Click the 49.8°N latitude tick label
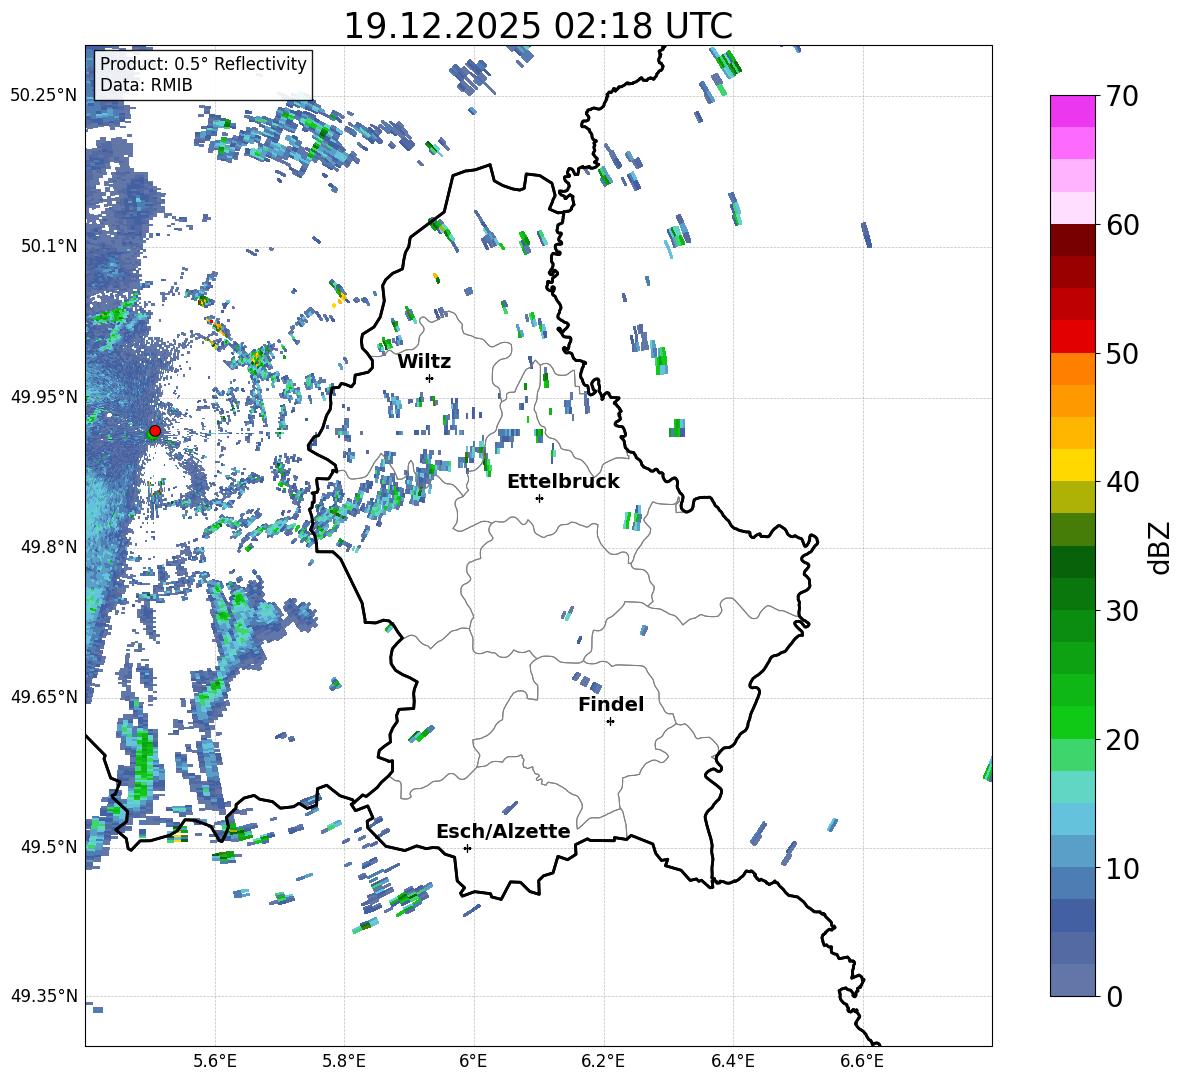The image size is (1184, 1081). (44, 547)
